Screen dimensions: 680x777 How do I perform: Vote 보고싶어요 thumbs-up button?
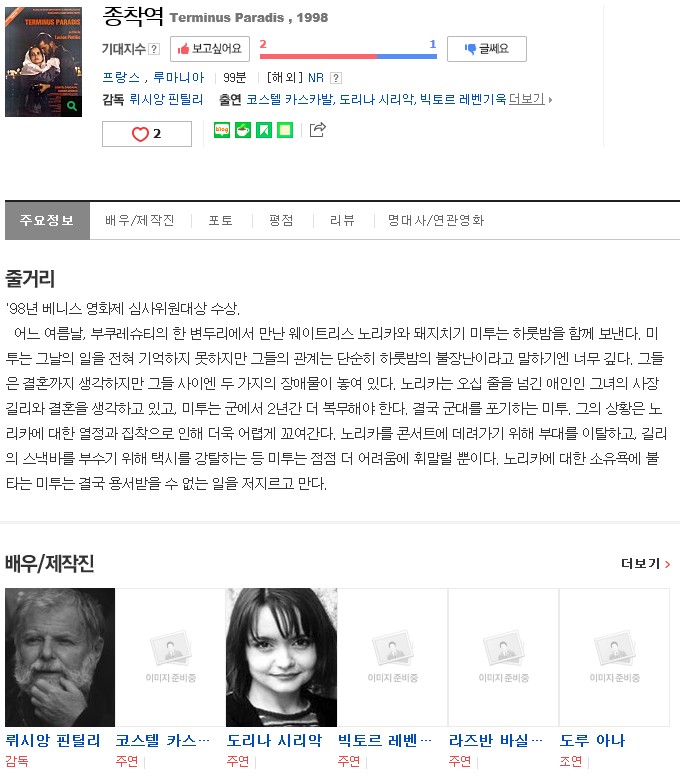tap(210, 49)
